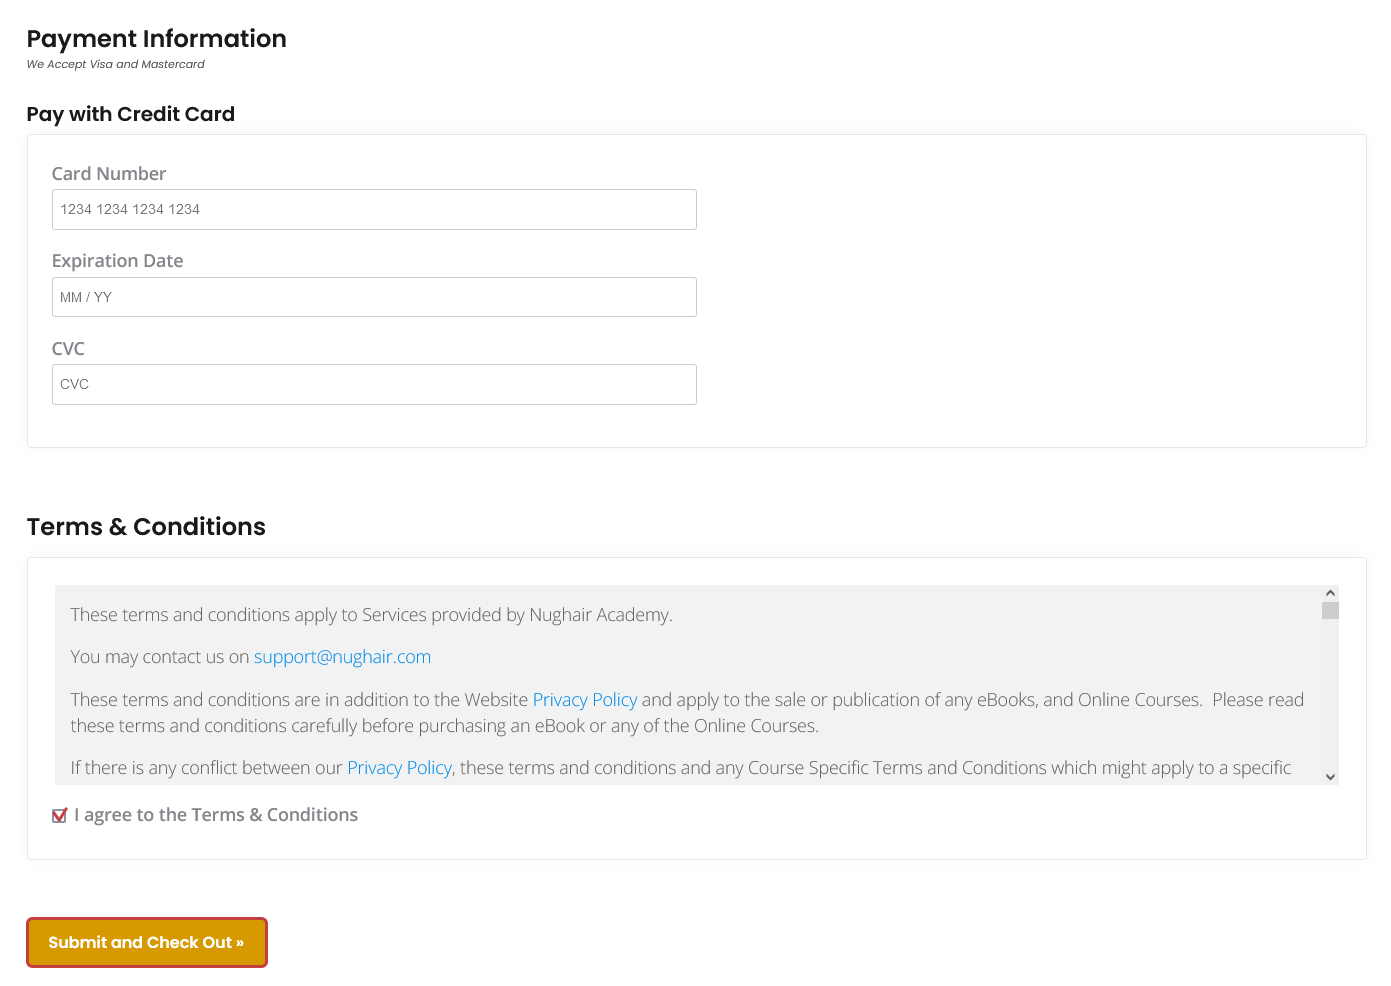Focus the MM / YY expiration field
This screenshot has width=1391, height=986.
[374, 297]
